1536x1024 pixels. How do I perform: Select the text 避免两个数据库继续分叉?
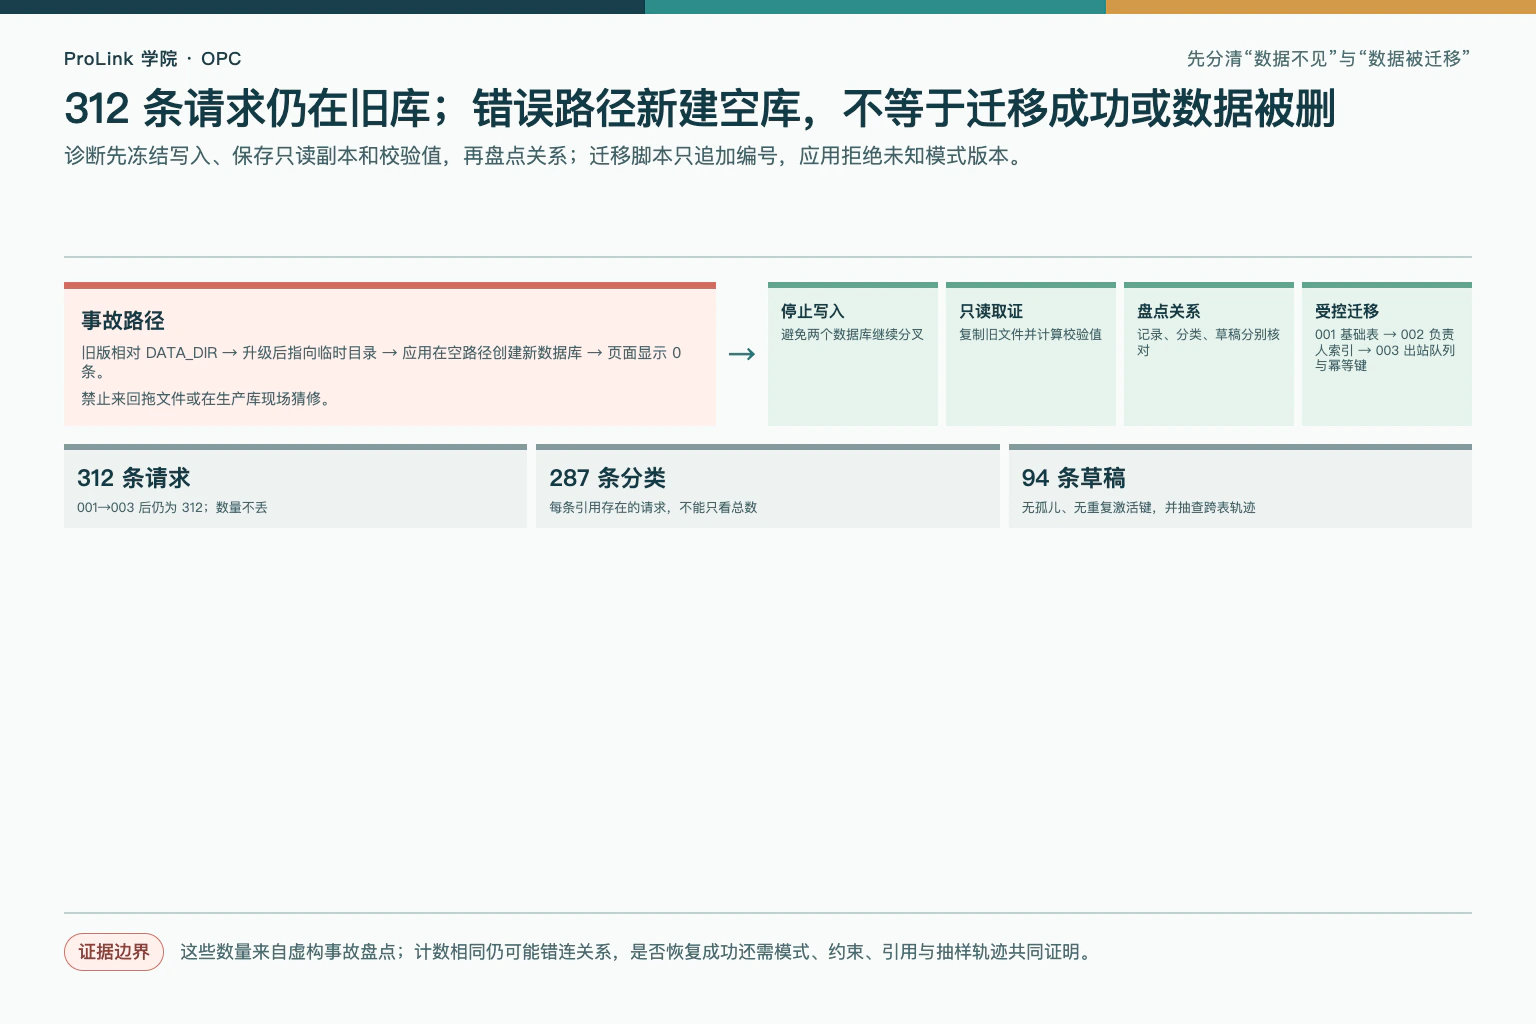[x=852, y=334]
